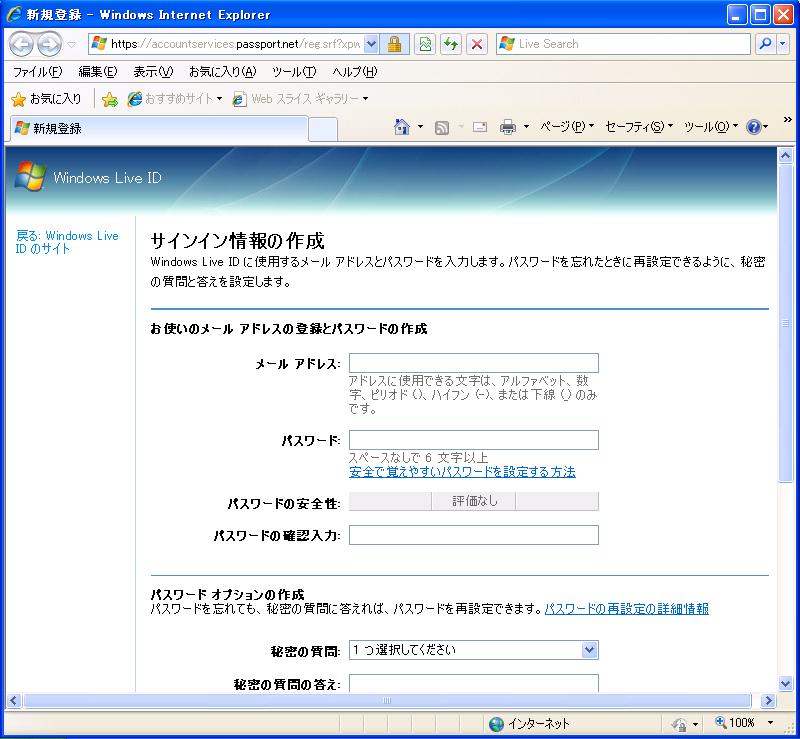This screenshot has height=739, width=800.
Task: Open the 編集(E) menu
Action: click(x=97, y=72)
